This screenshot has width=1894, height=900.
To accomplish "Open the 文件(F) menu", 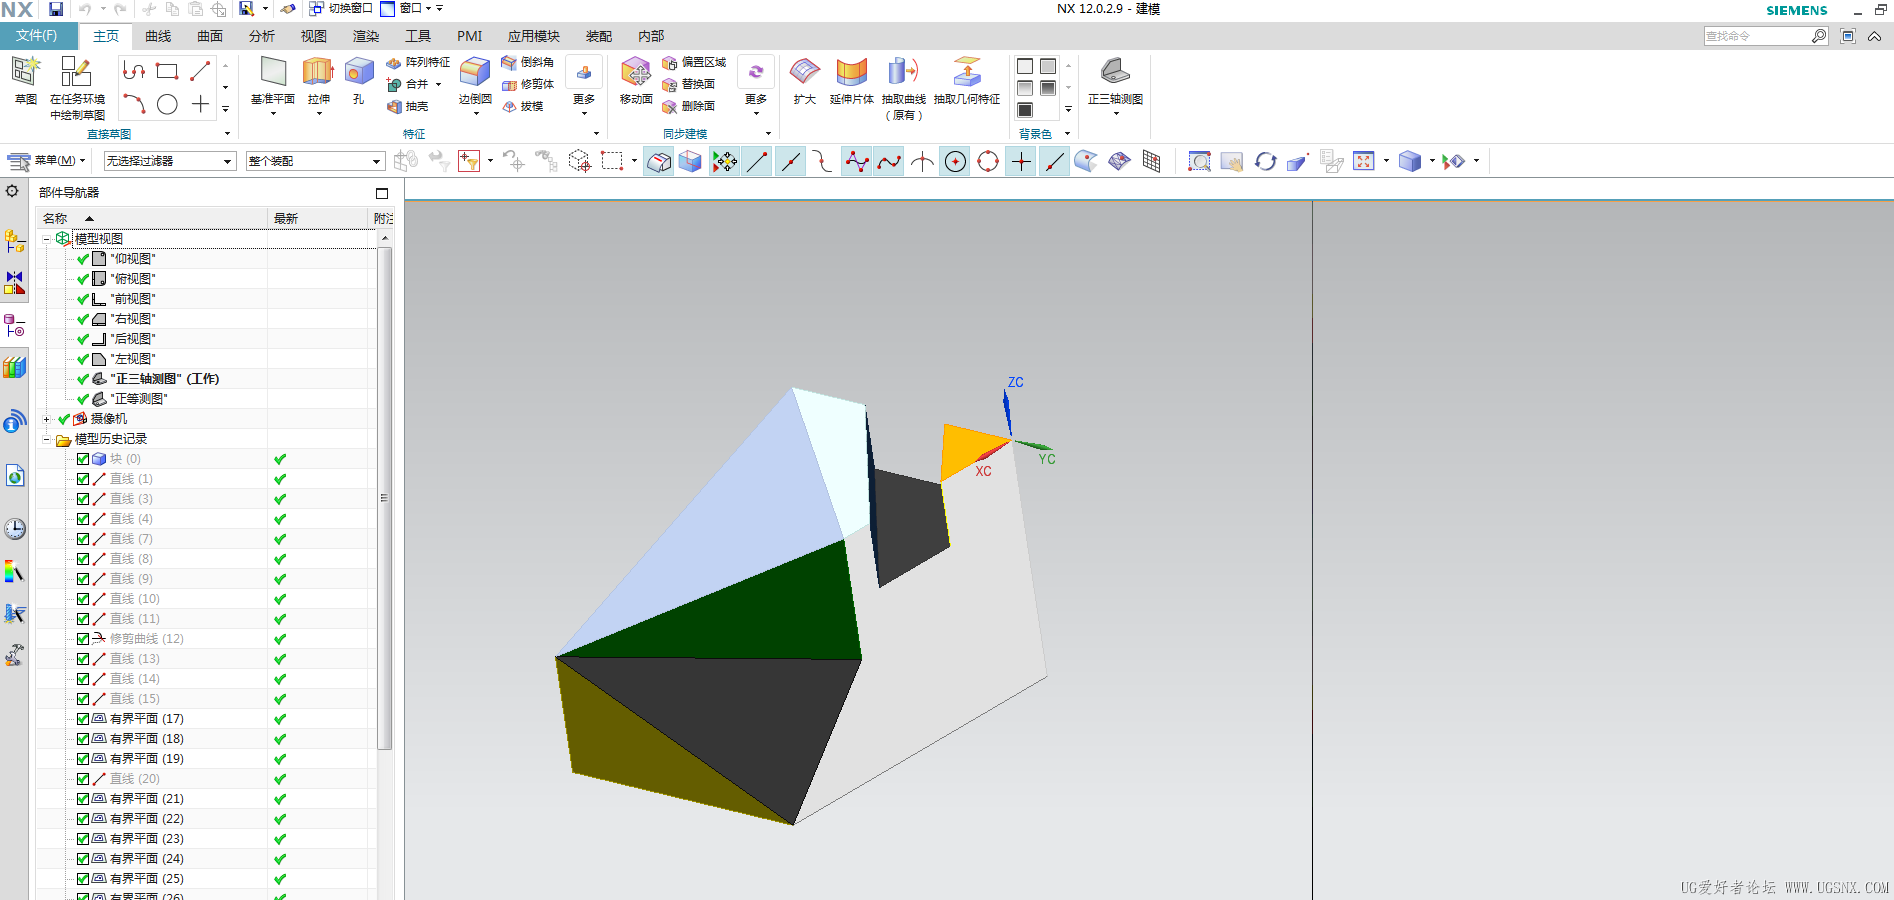I will (37, 36).
